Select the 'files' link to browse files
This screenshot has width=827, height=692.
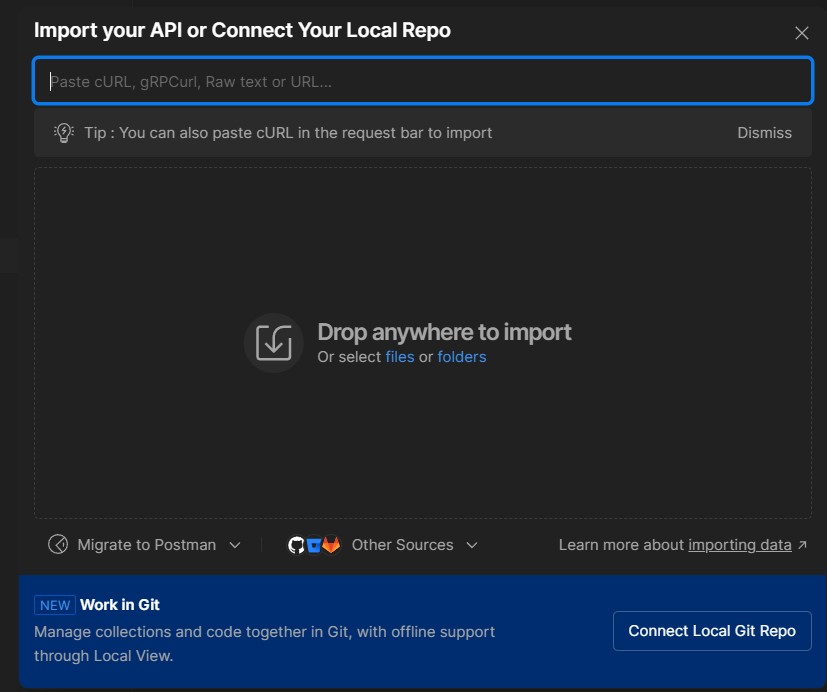[x=399, y=357]
